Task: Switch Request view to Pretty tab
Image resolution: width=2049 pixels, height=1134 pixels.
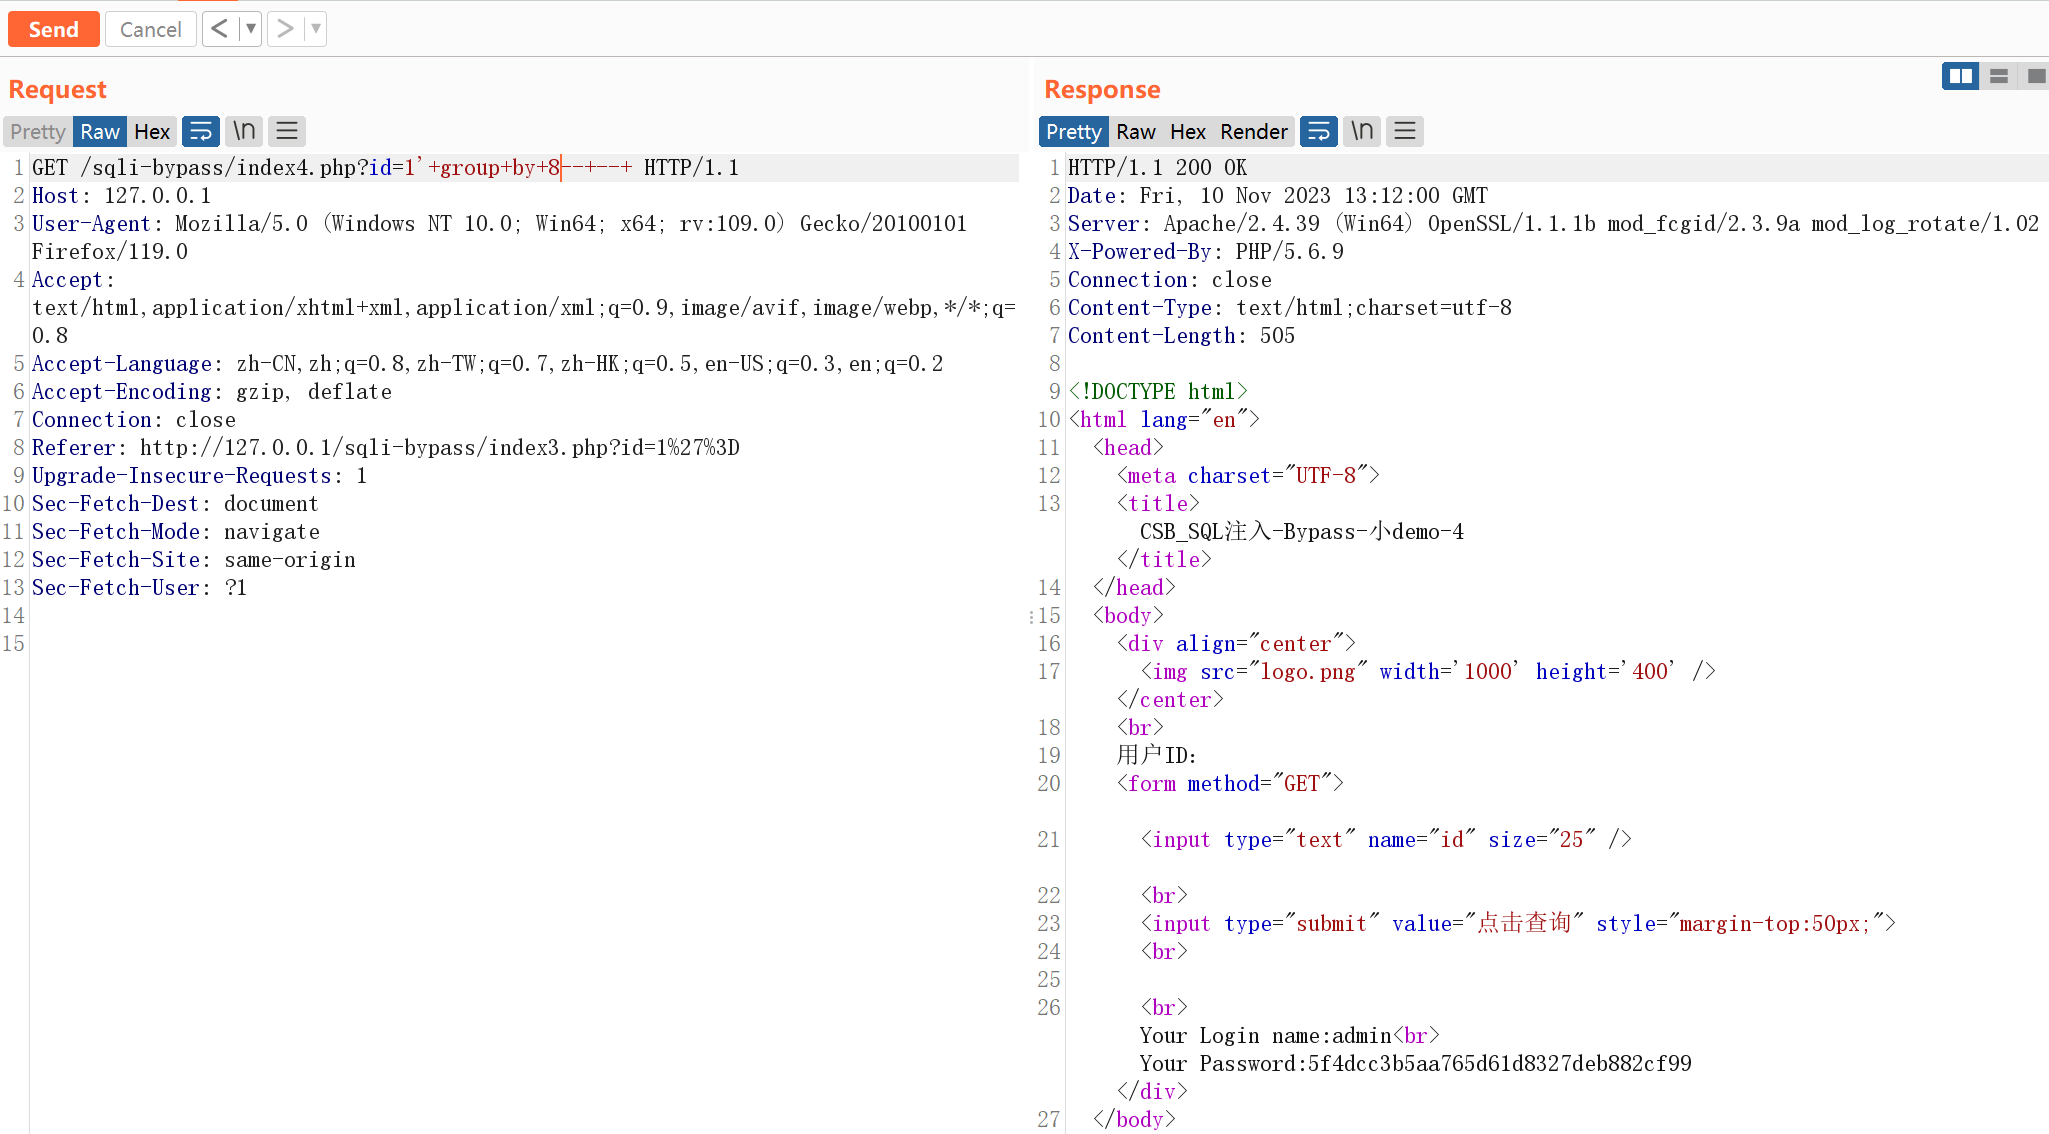Action: click(x=37, y=131)
